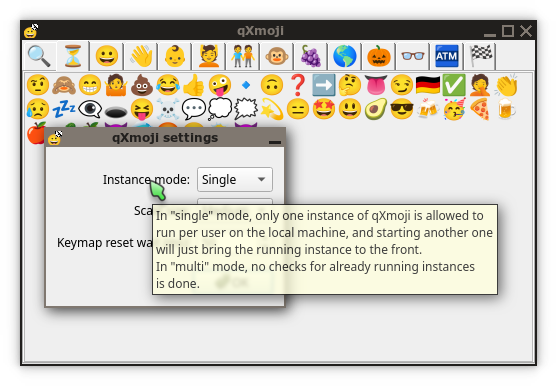Pick the squinting tongue-out face emoji

point(142,109)
